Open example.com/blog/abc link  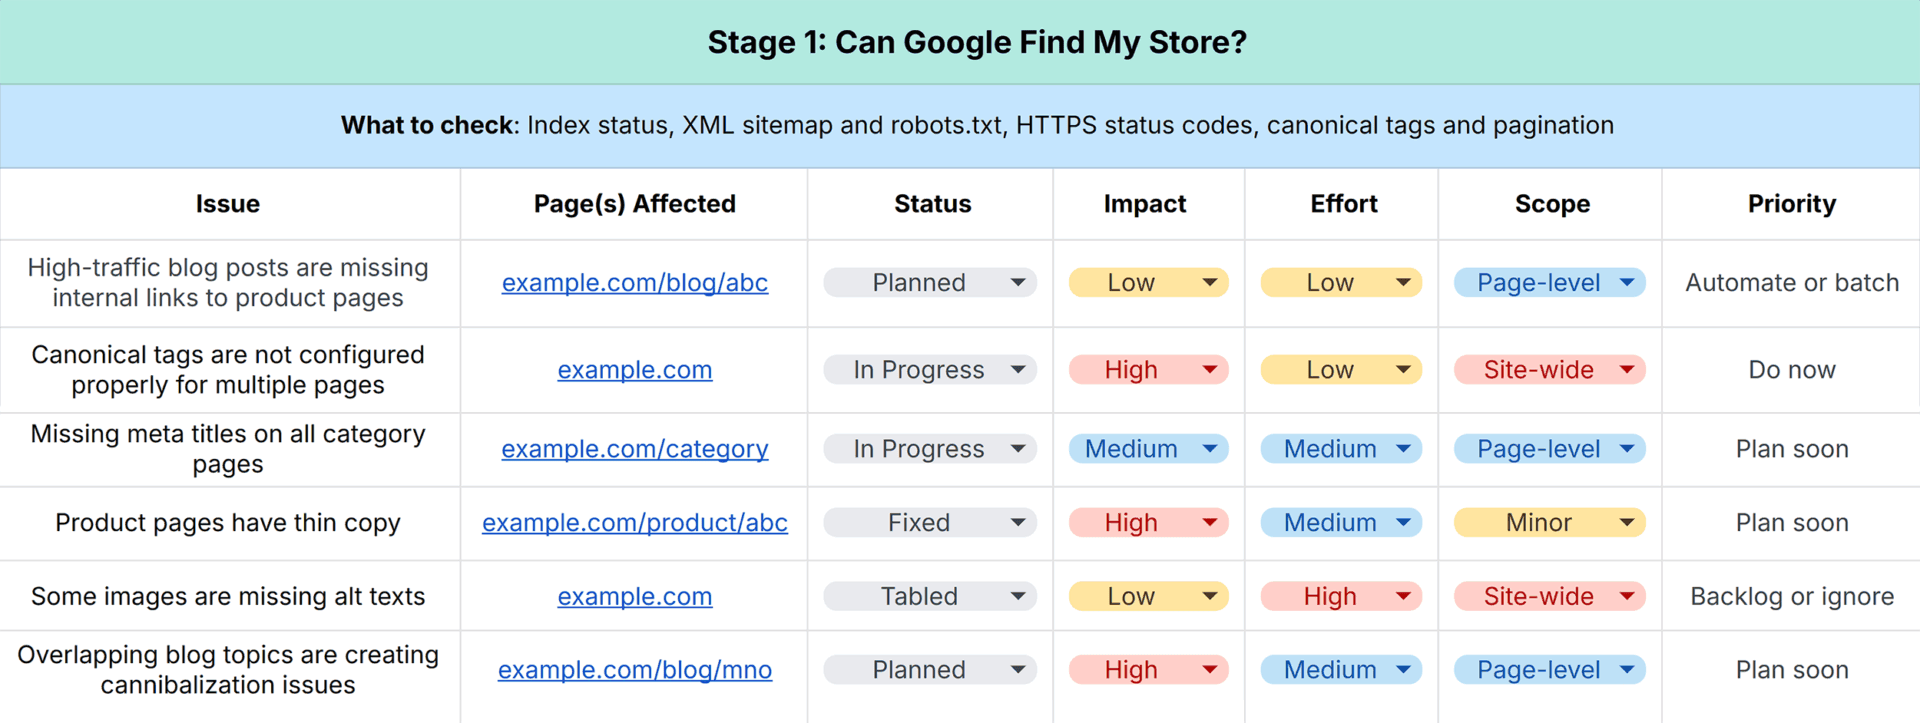point(635,283)
